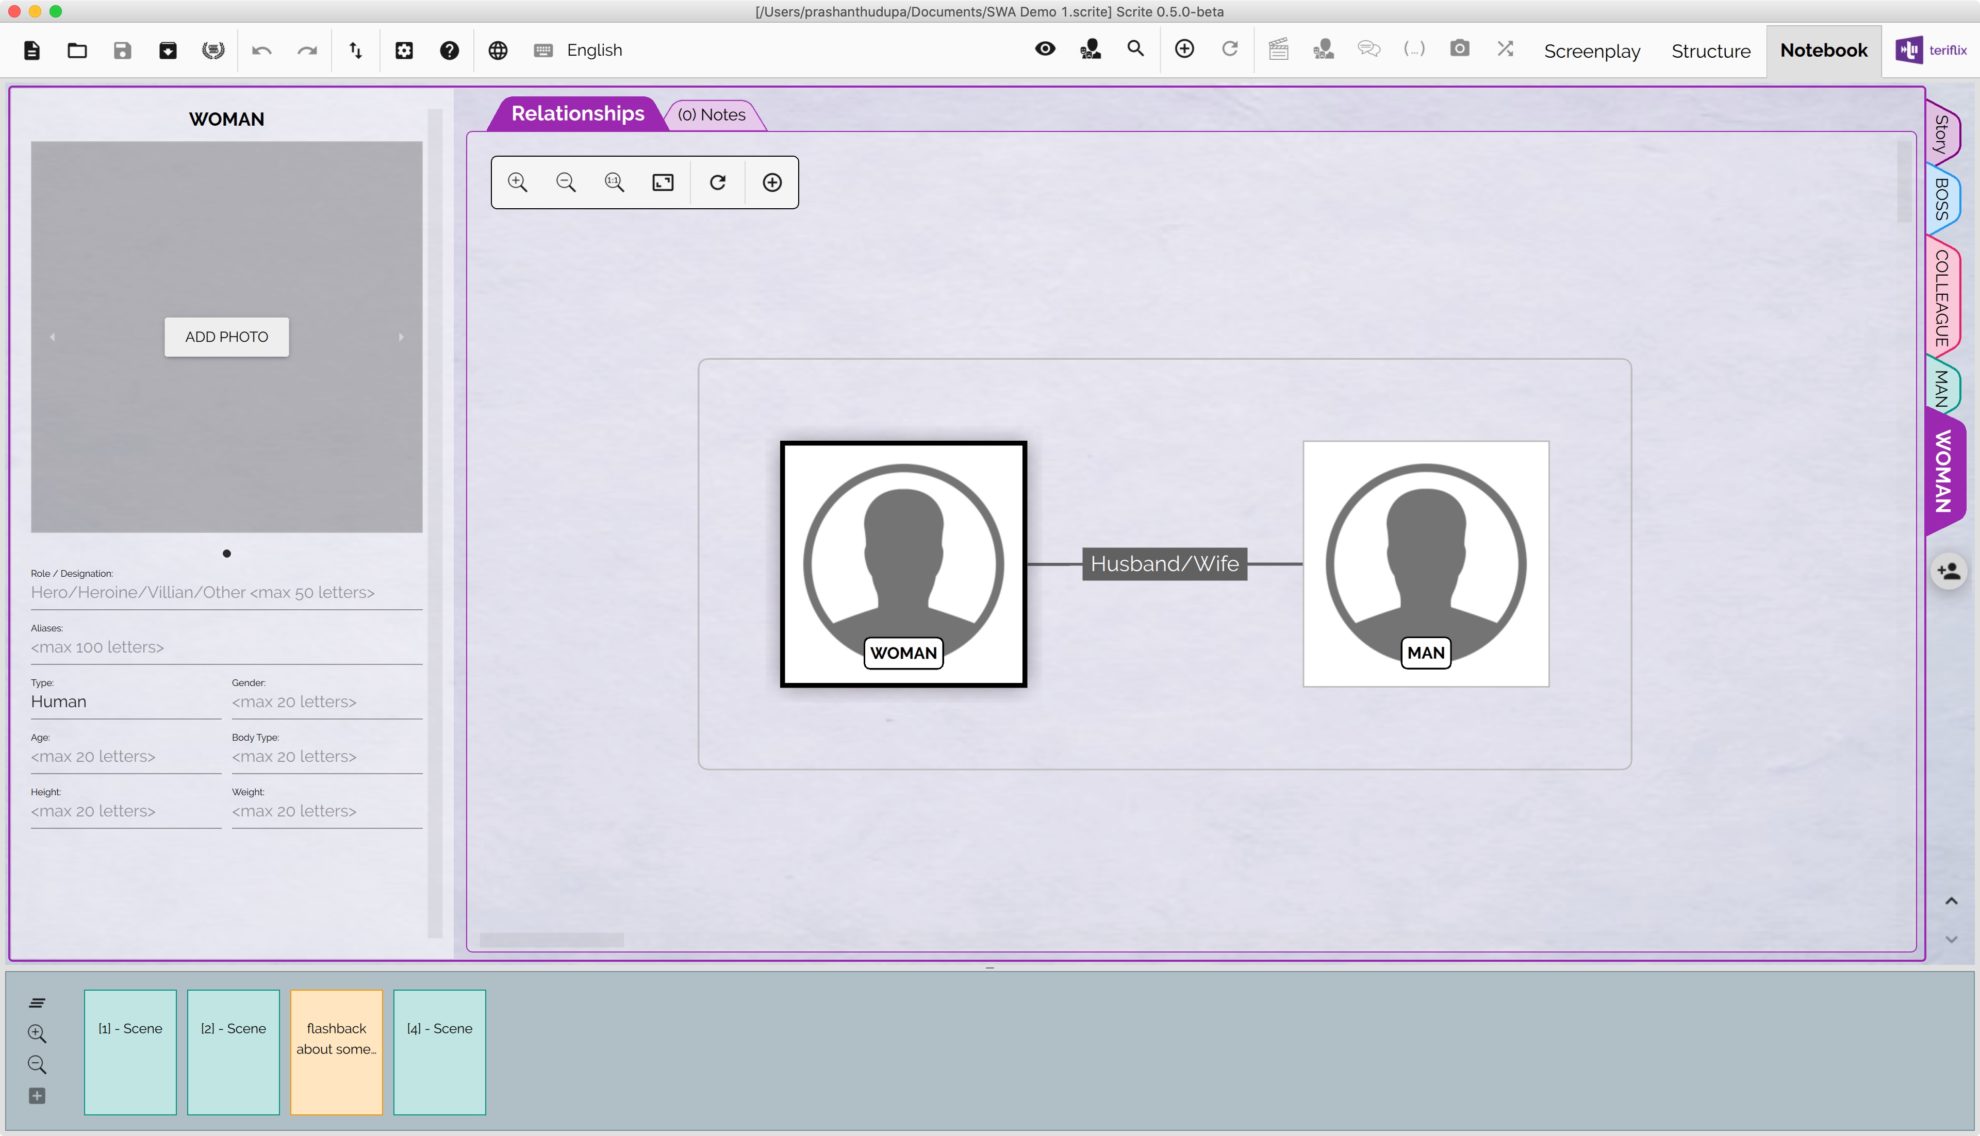The height and width of the screenshot is (1136, 1980).
Task: Select the COLLEAGUE notebook tab
Action: [1941, 297]
